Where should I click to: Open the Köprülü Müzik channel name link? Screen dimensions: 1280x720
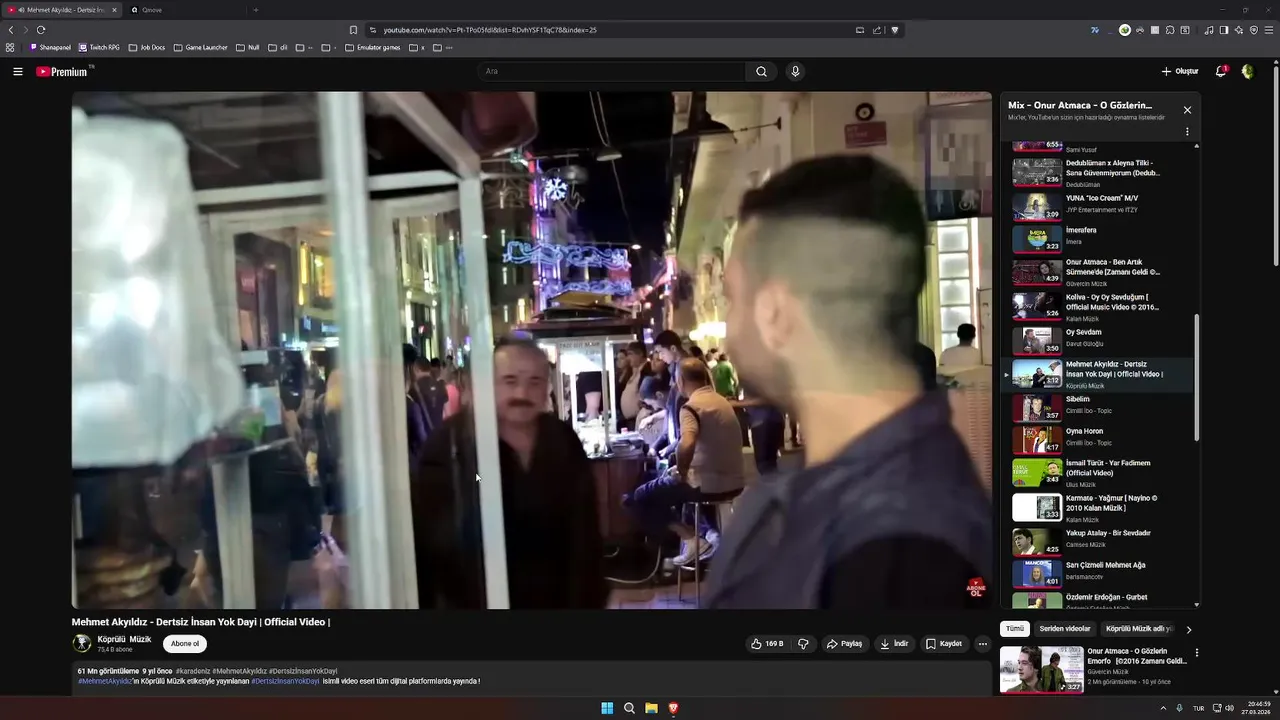coord(124,639)
